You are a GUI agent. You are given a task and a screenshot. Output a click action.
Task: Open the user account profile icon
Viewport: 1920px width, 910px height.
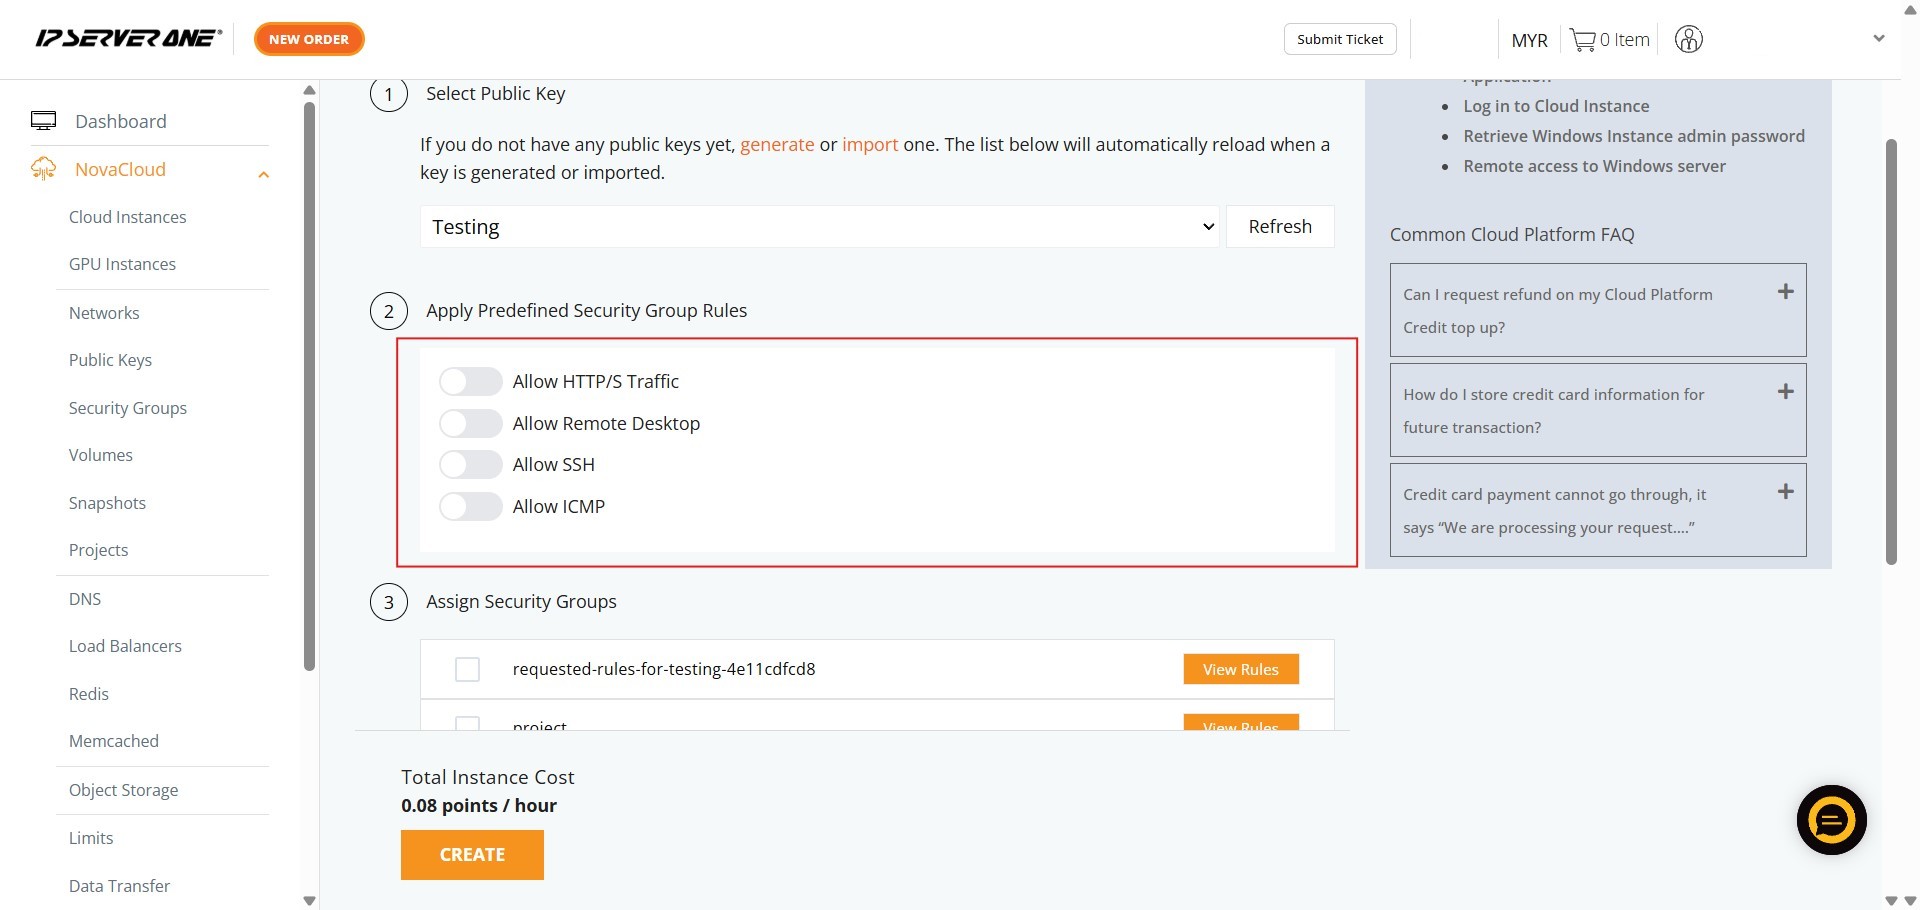click(1688, 40)
